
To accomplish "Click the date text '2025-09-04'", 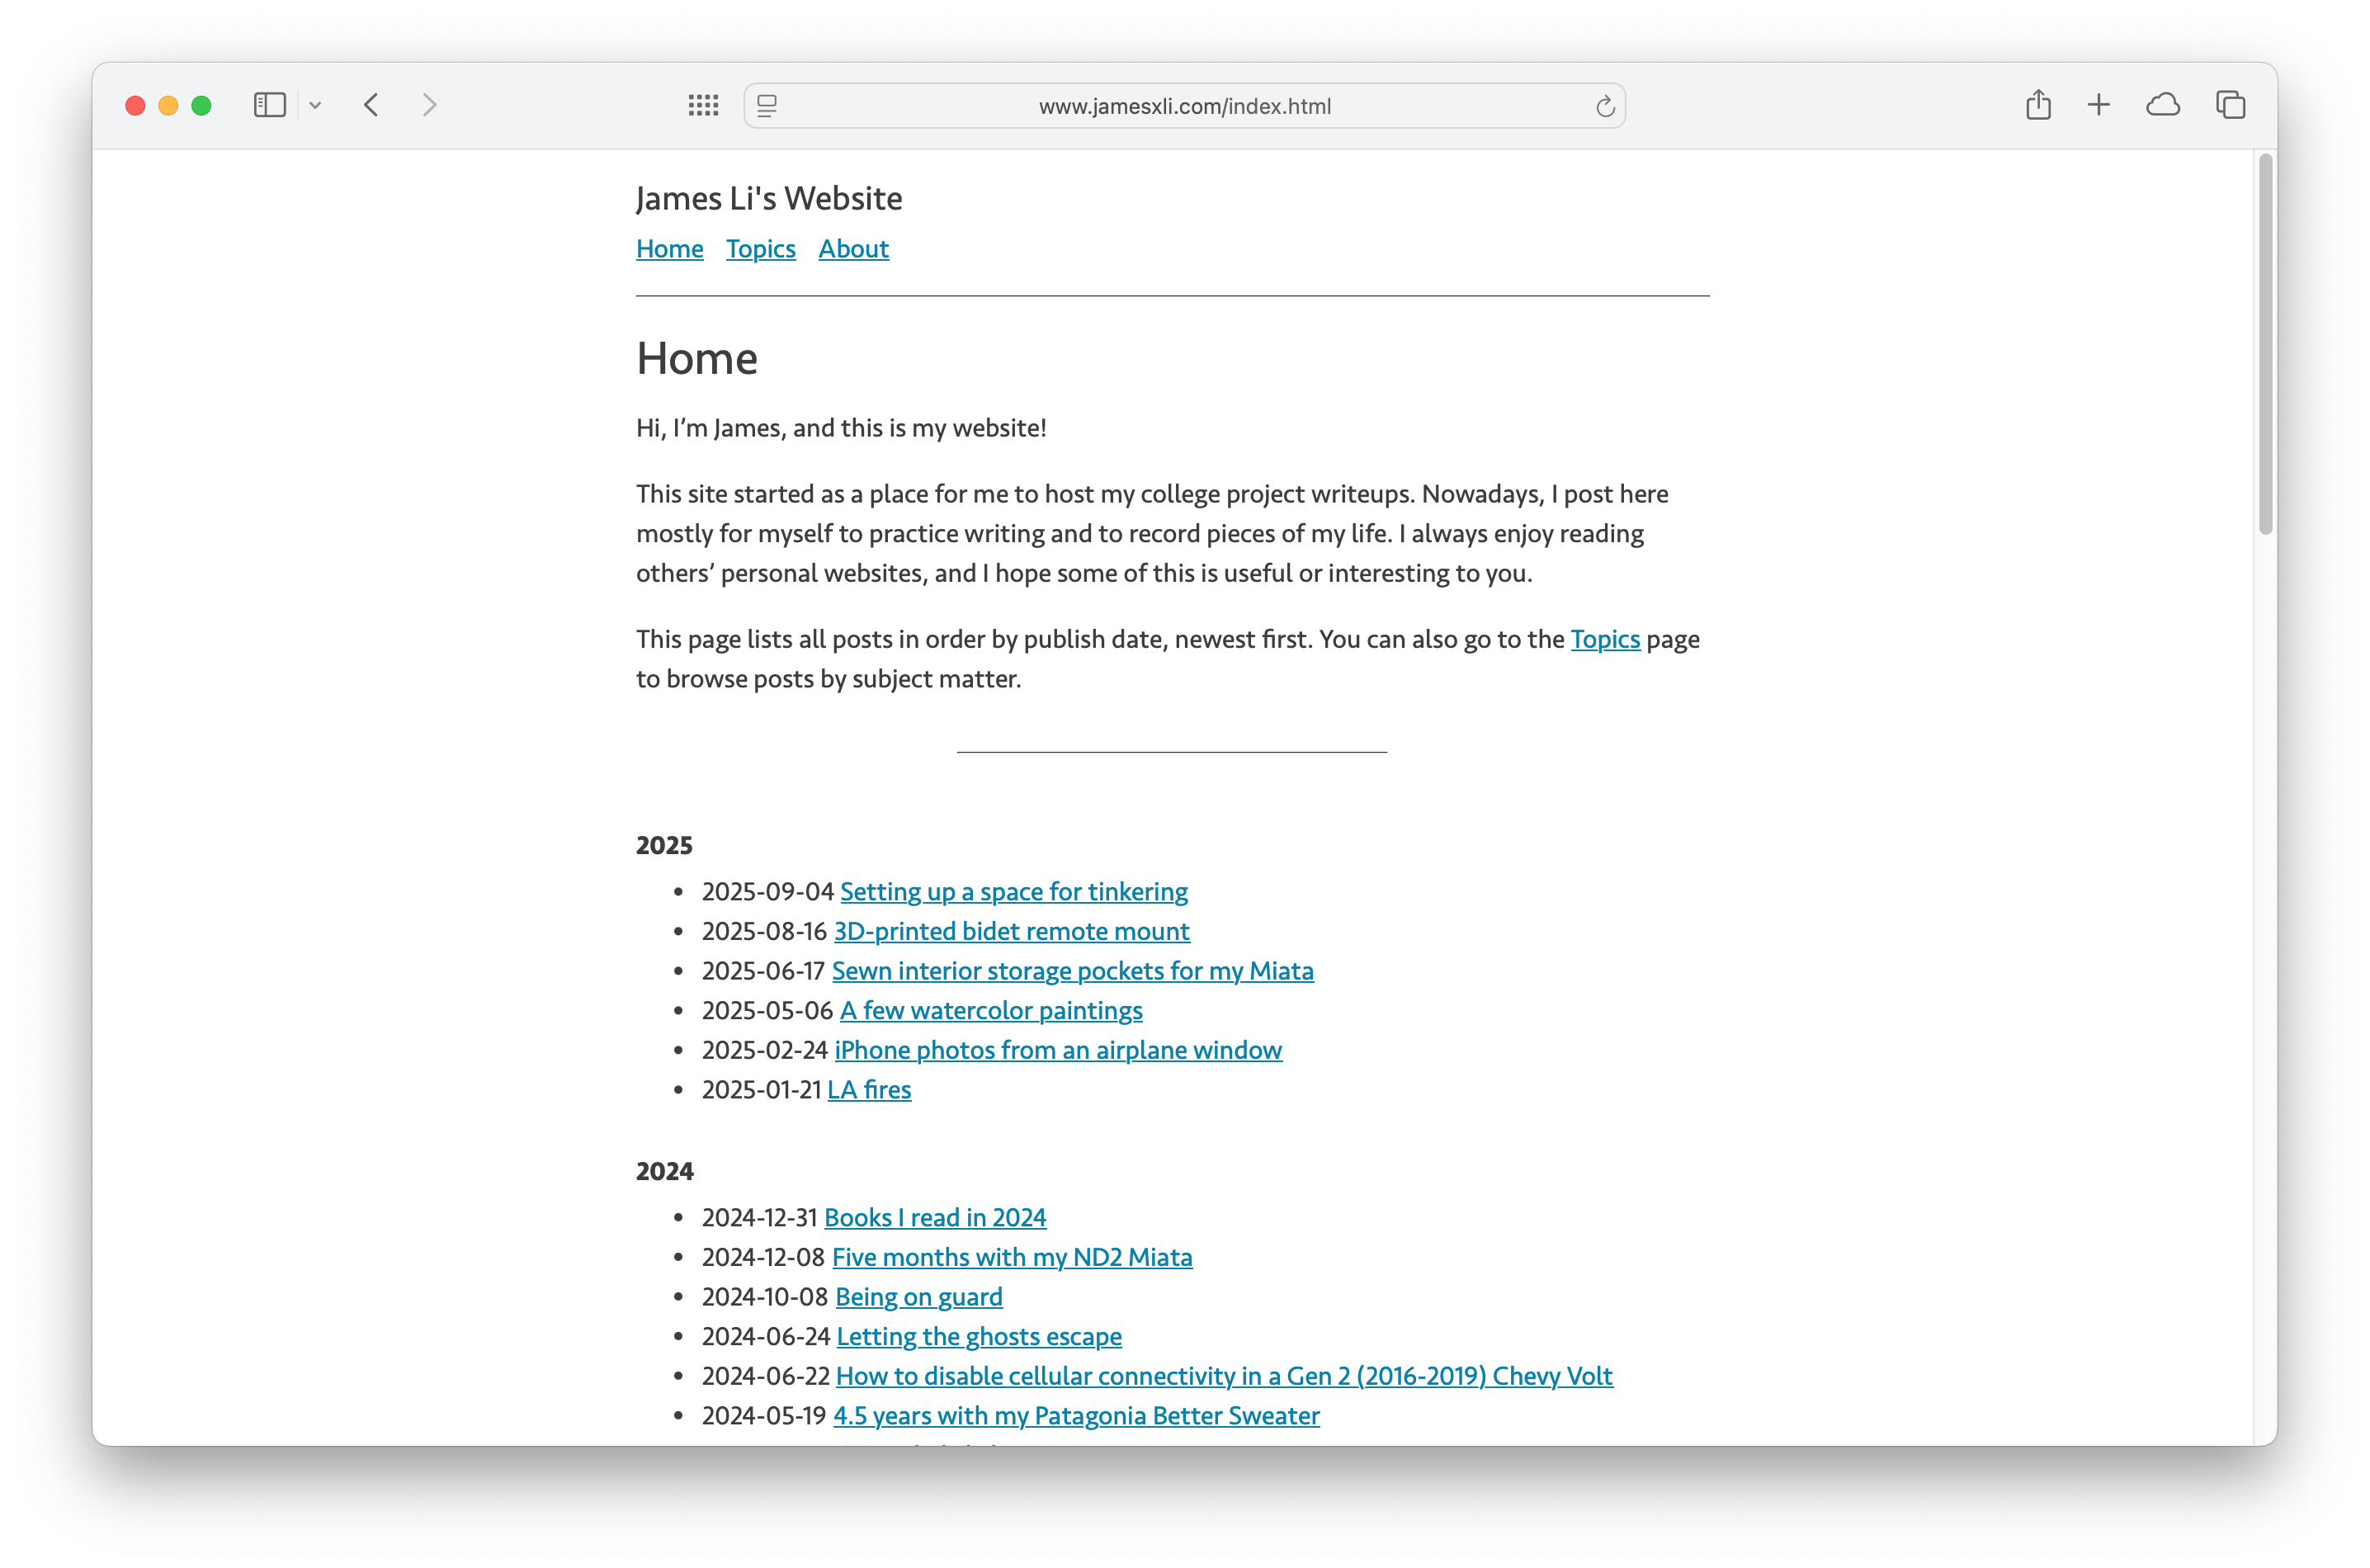I will [767, 891].
